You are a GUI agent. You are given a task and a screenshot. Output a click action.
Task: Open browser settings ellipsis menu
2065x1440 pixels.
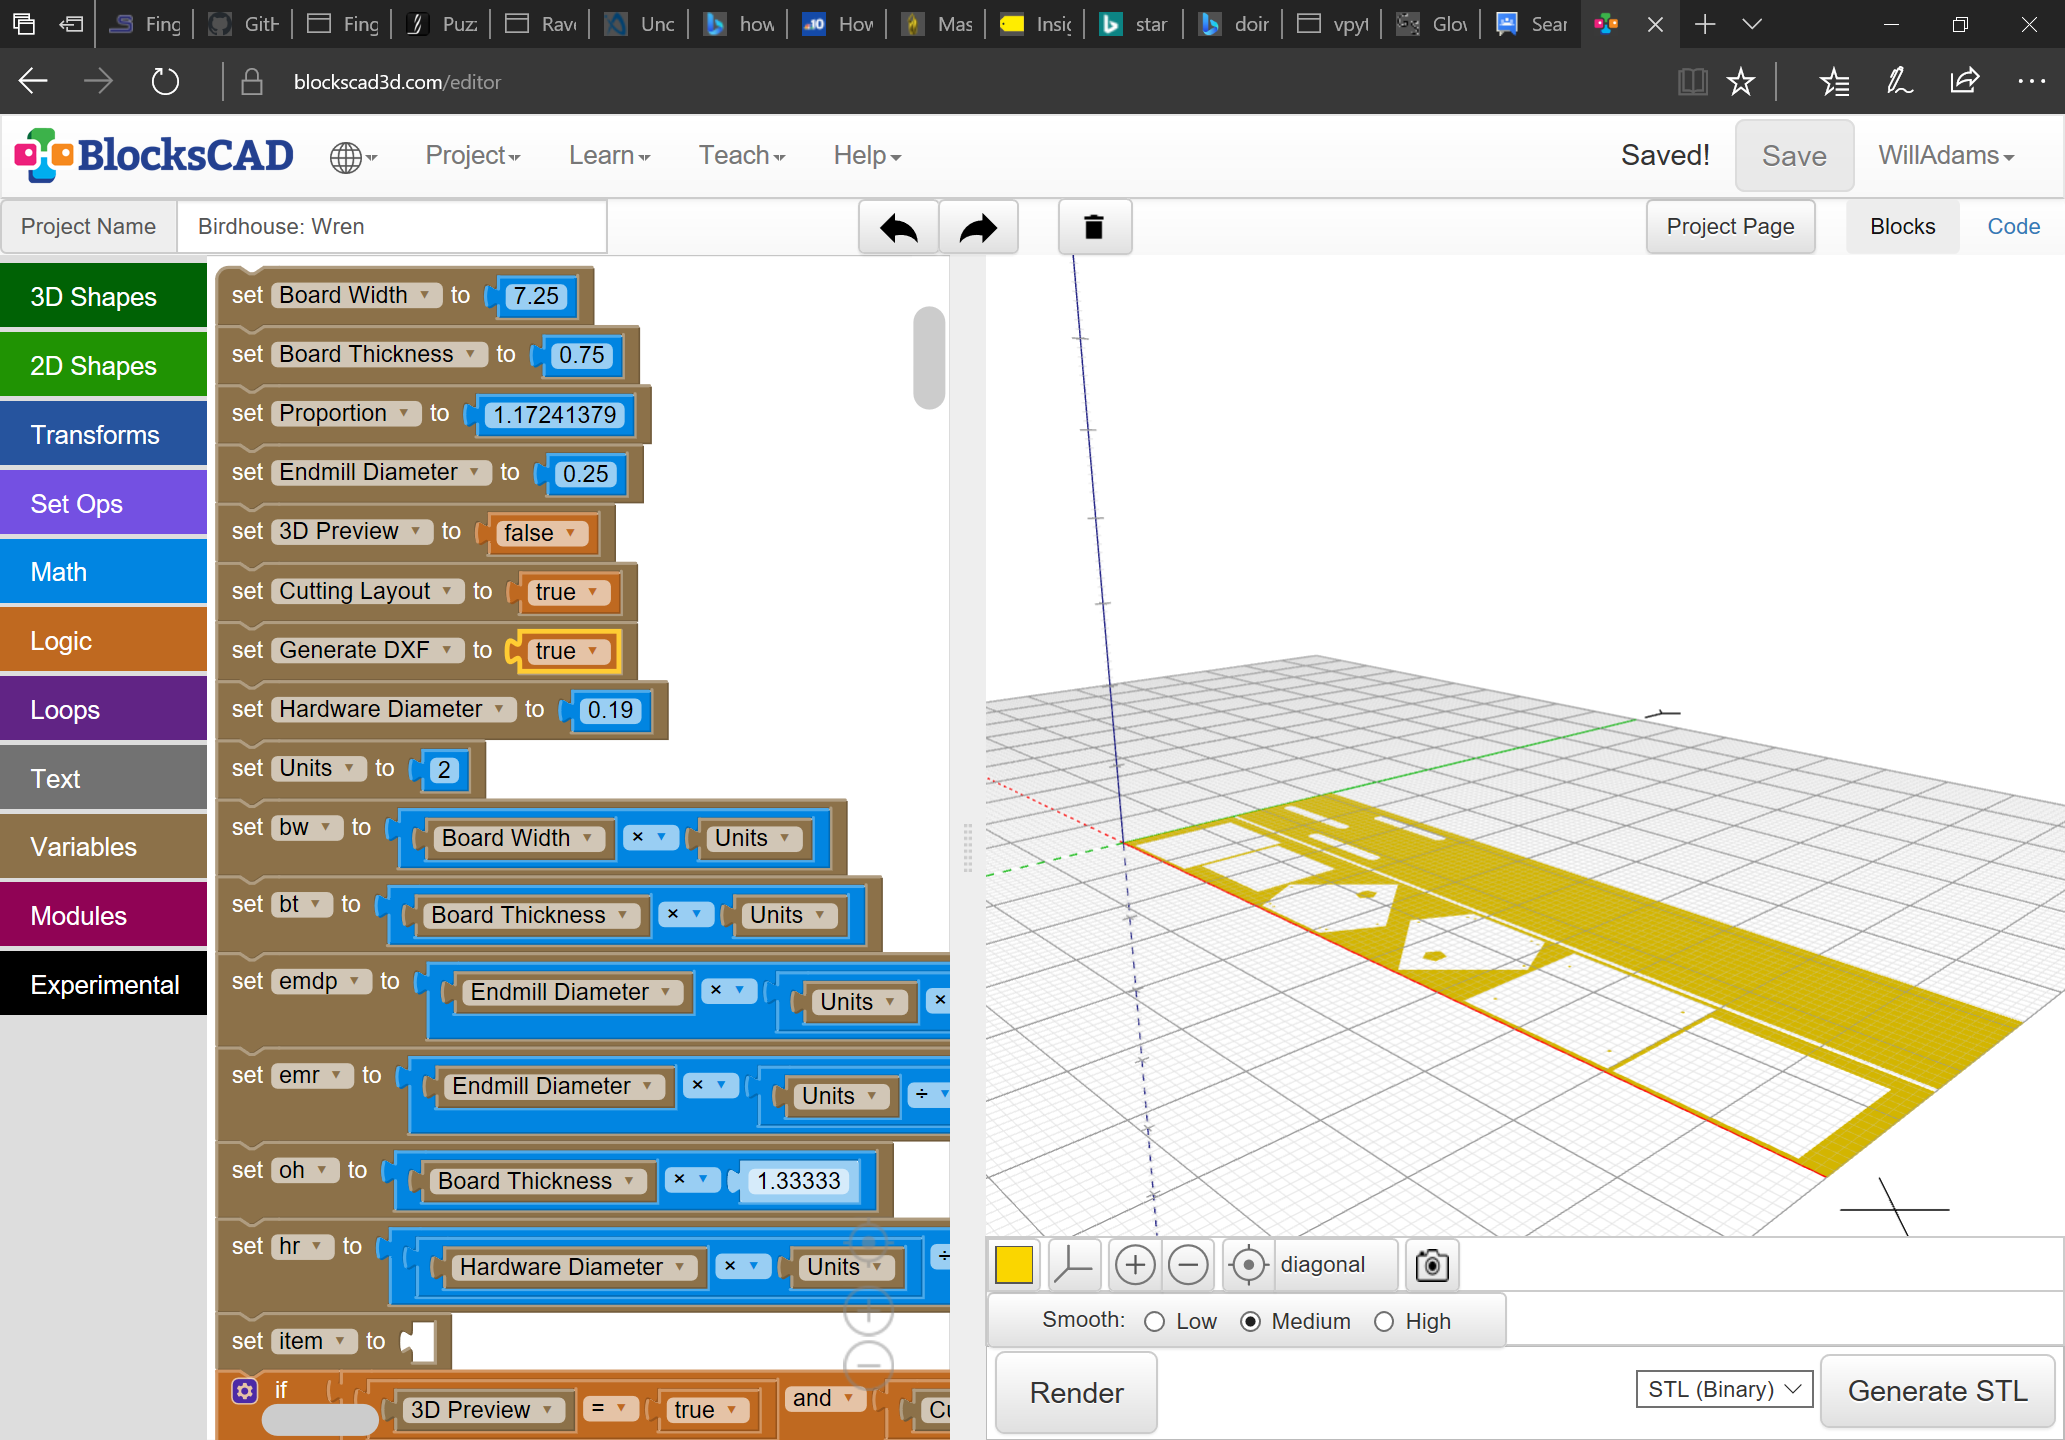2031,81
